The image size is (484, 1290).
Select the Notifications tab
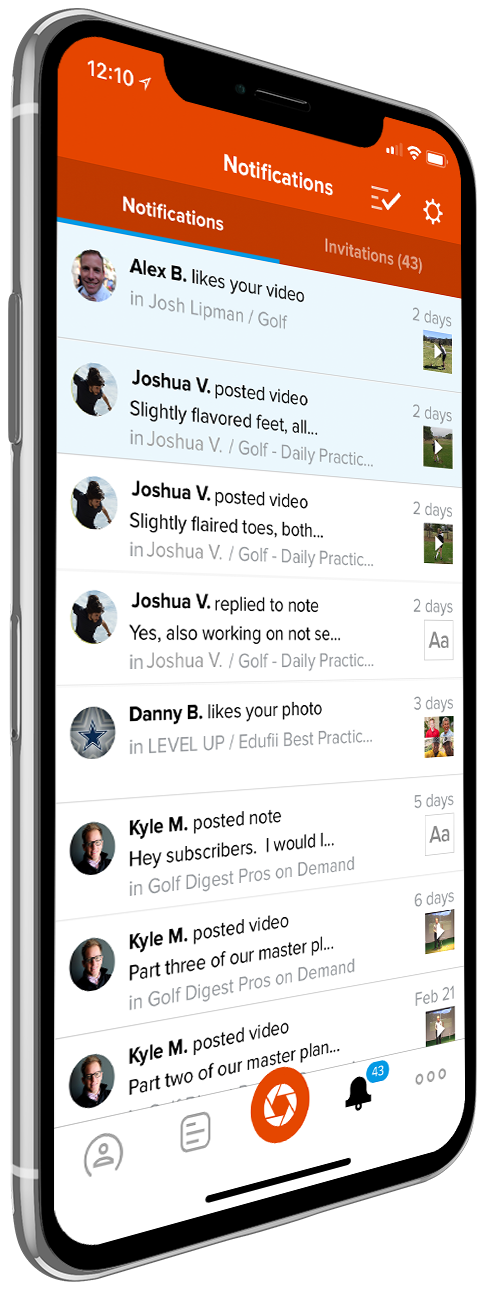coord(172,212)
